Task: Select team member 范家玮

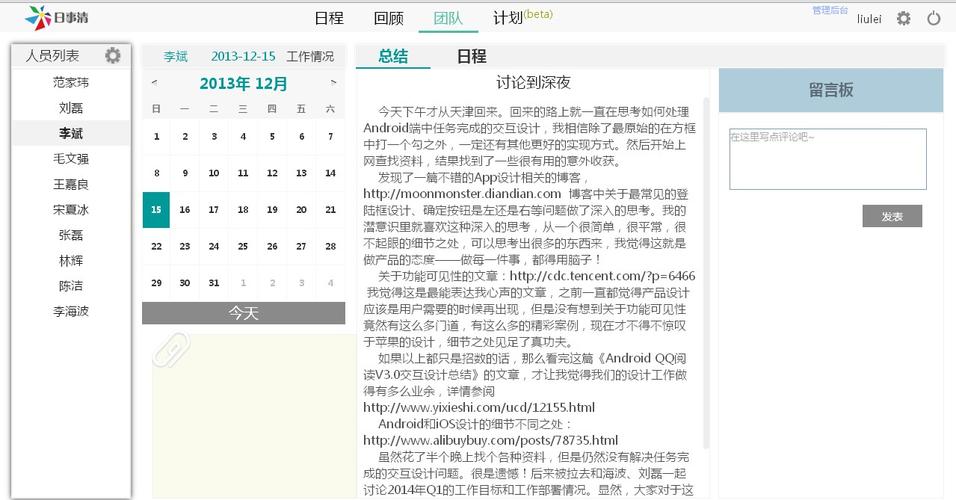Action: tap(71, 82)
